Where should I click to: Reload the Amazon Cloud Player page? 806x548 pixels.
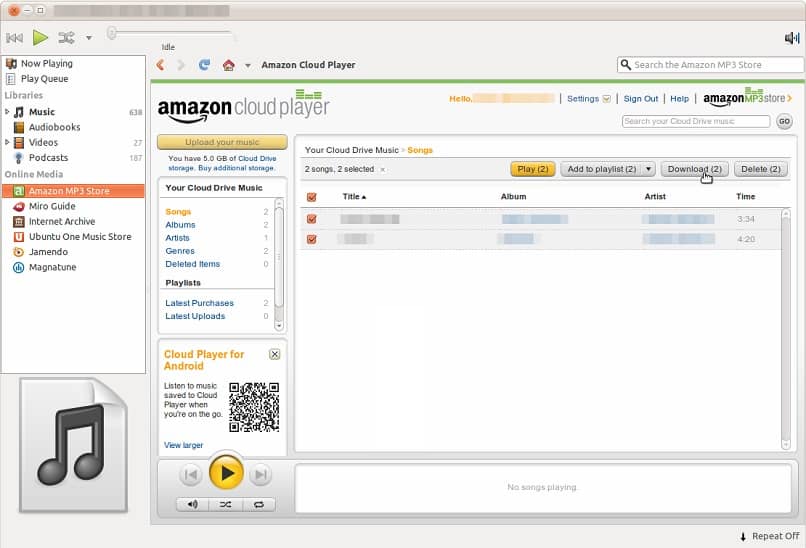(204, 65)
